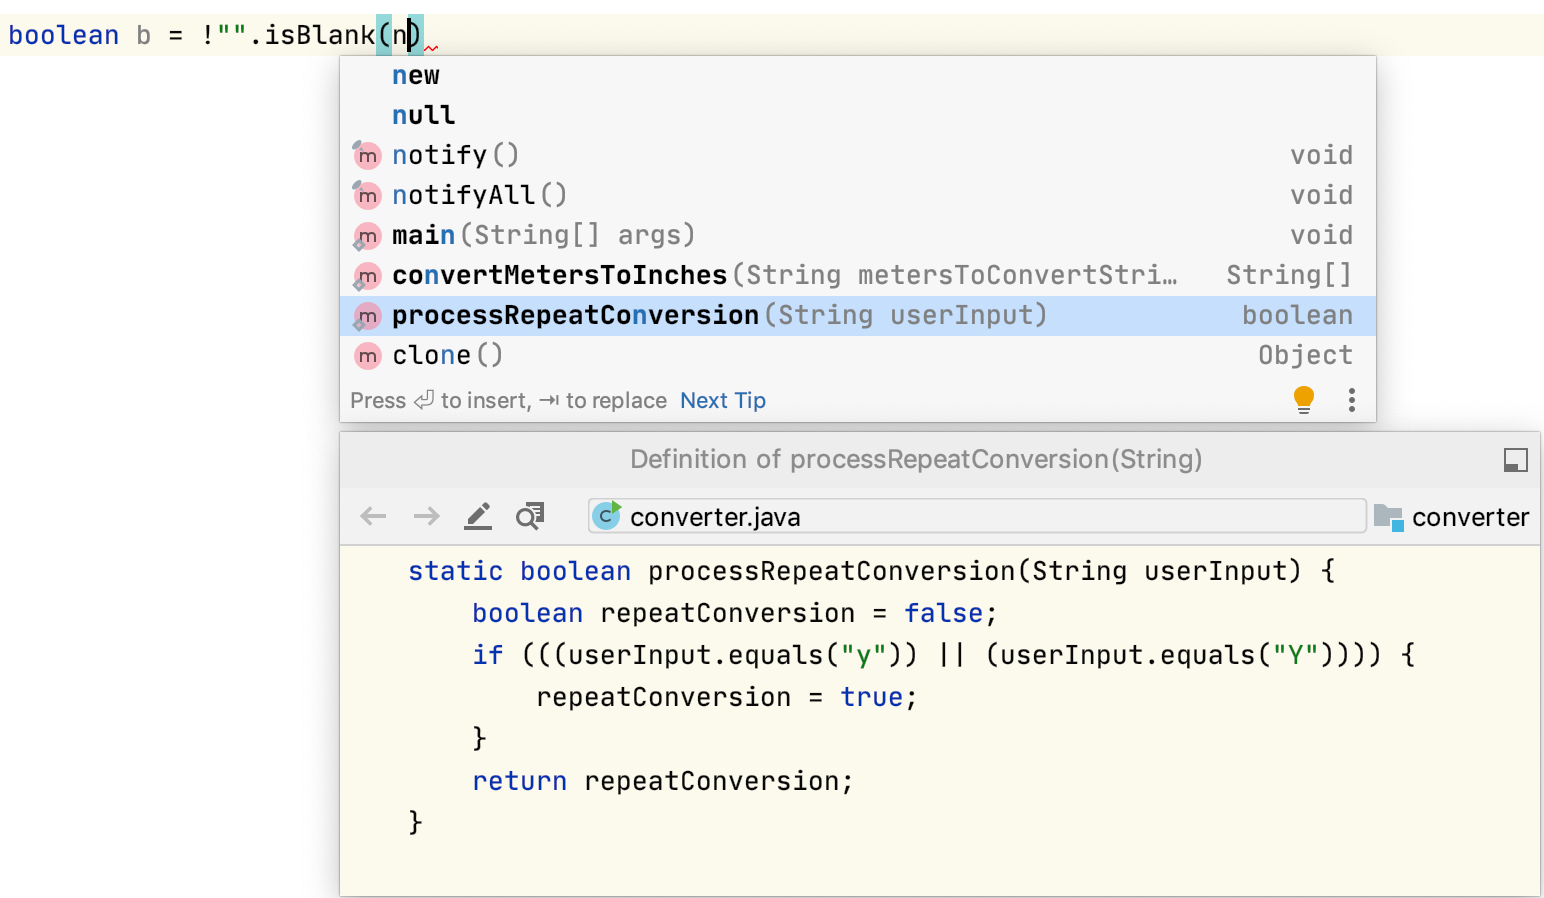
Task: Click the 'Object' return type of clone
Action: (x=1305, y=355)
